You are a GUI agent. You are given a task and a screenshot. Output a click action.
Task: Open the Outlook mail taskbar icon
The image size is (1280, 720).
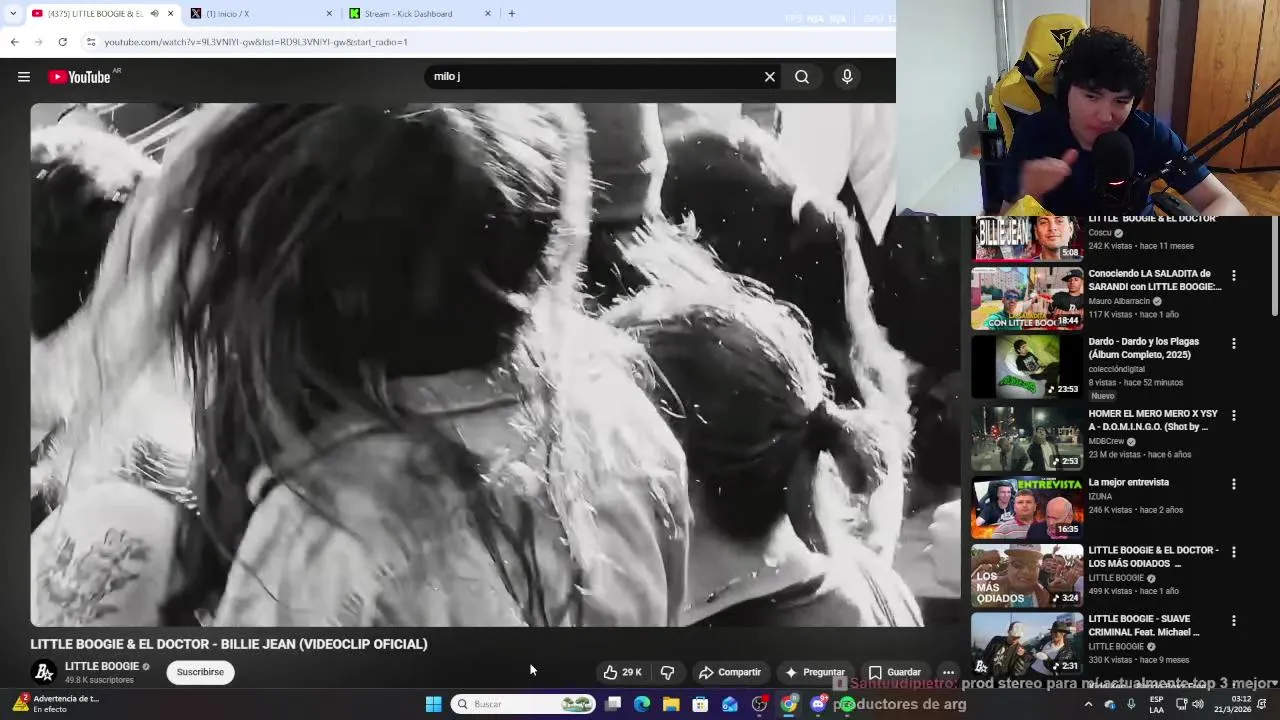click(730, 704)
